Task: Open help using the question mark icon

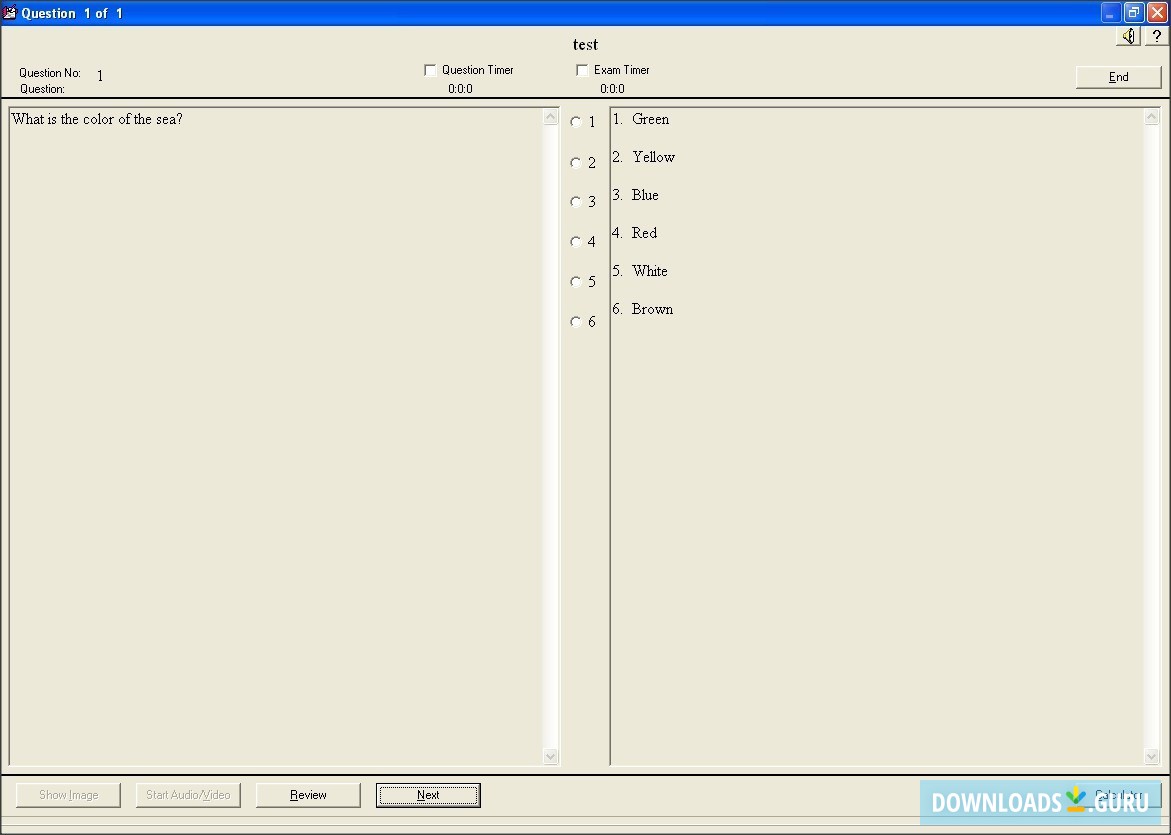Action: point(1157,35)
